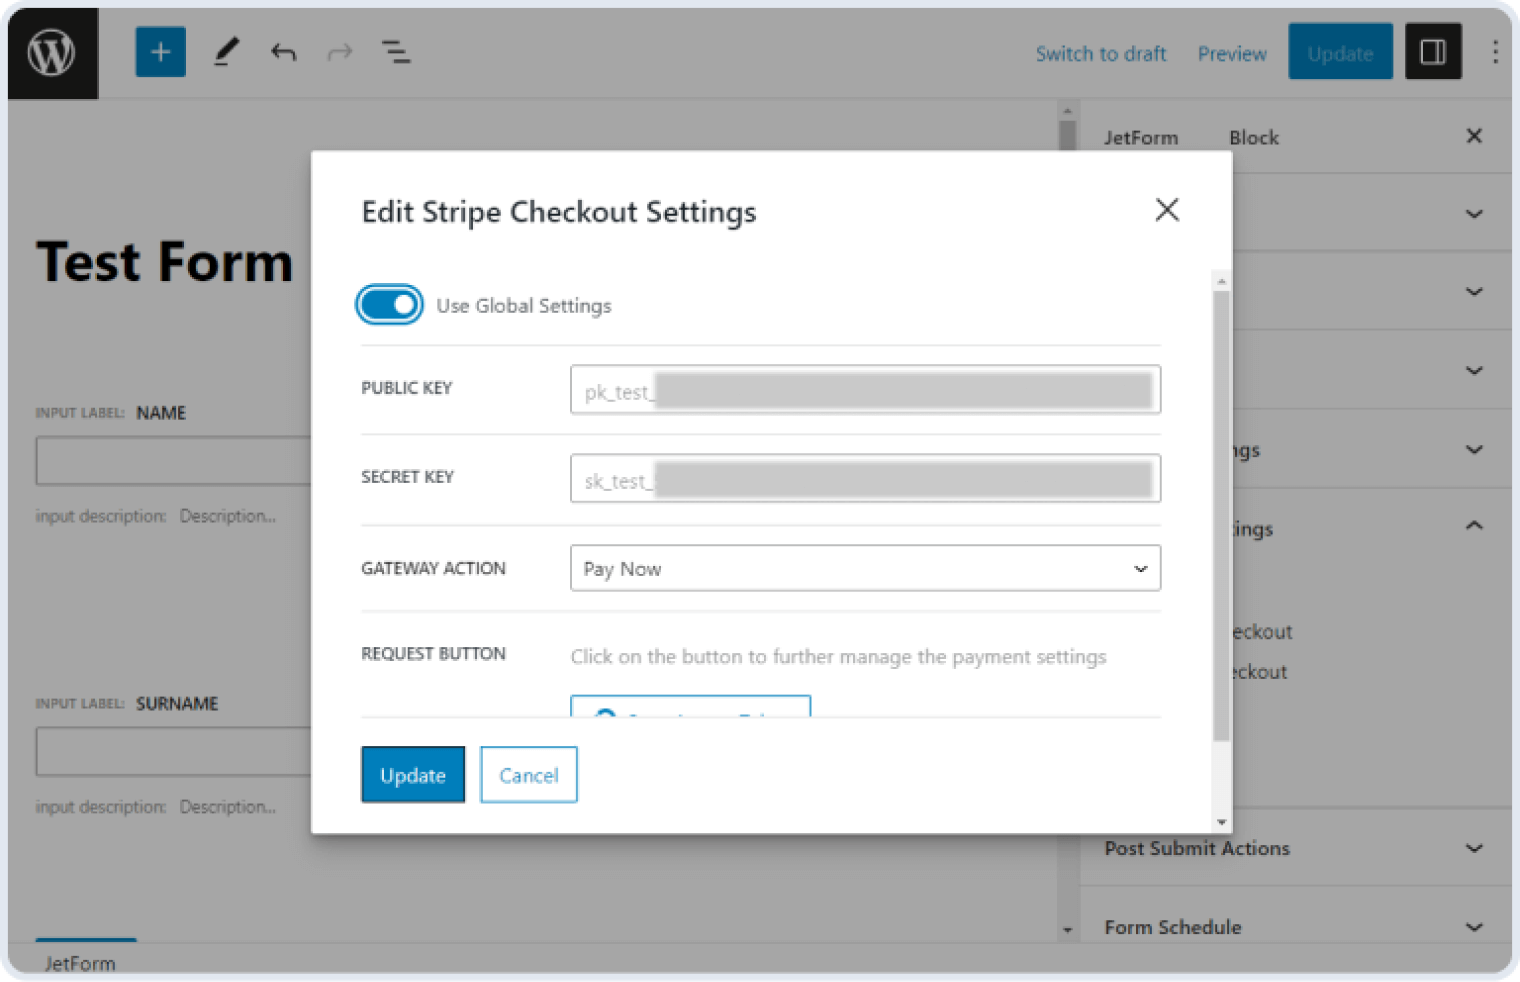Close the Edit Stripe Checkout Settings dialog
The image size is (1520, 982).
pyautogui.click(x=1167, y=211)
